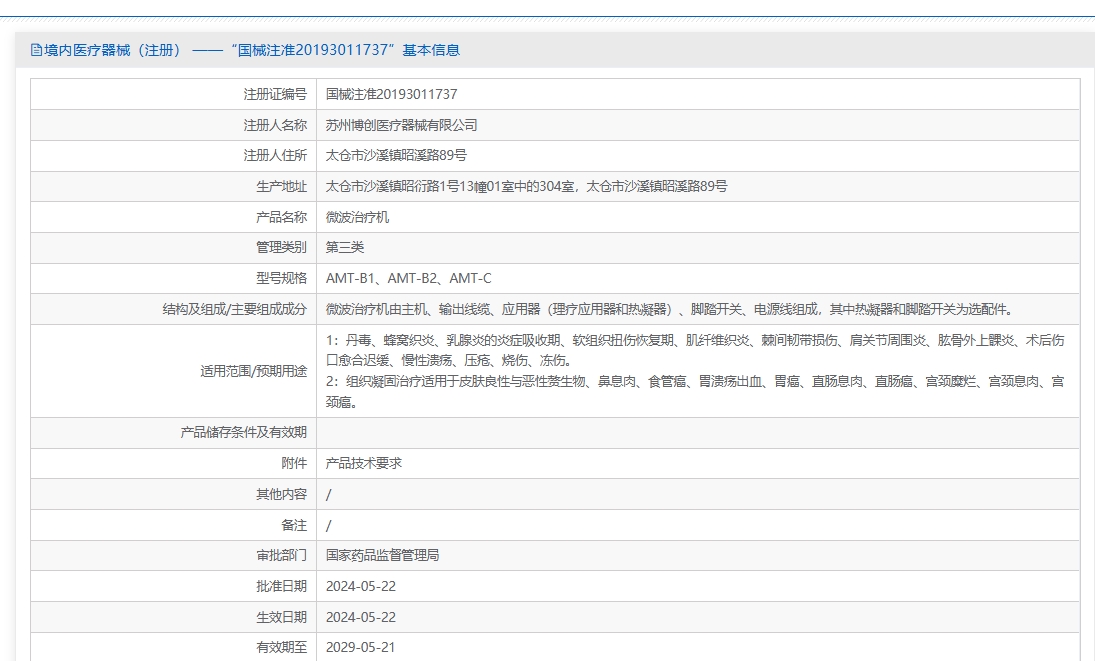Click the label 批准日期
This screenshot has height=661, width=1095.
tap(281, 586)
